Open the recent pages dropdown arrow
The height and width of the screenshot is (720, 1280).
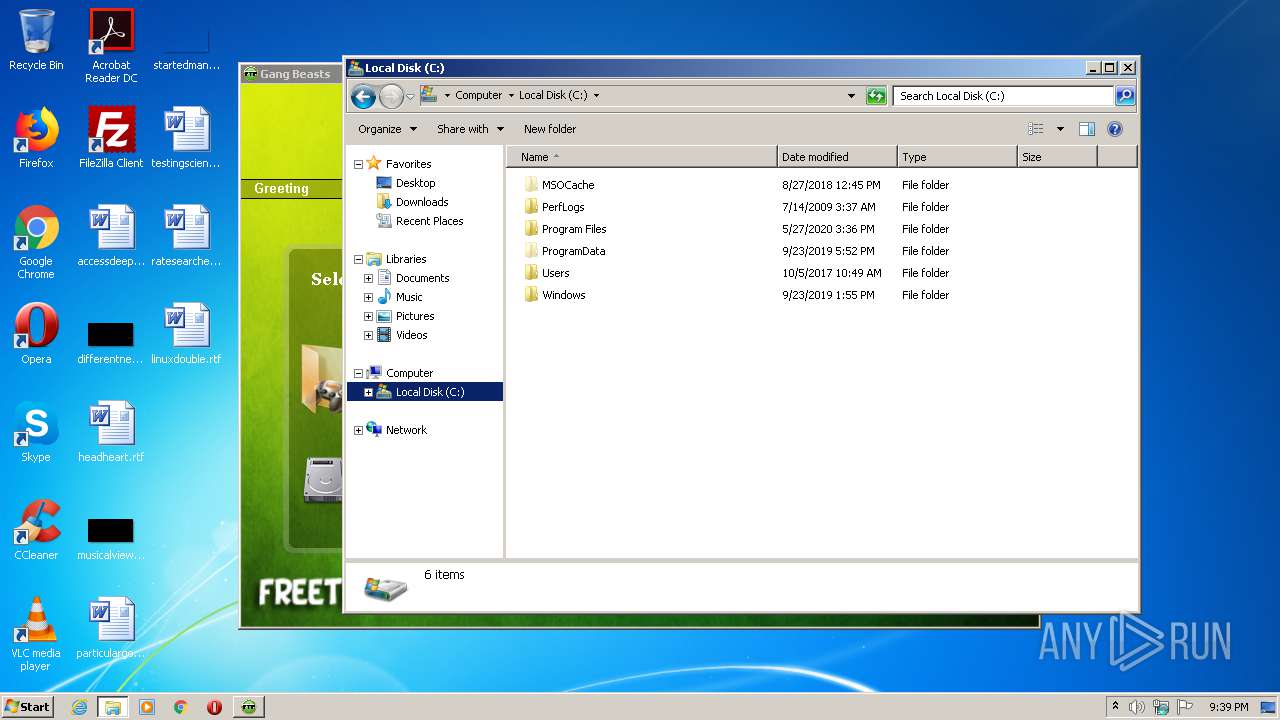pyautogui.click(x=410, y=97)
